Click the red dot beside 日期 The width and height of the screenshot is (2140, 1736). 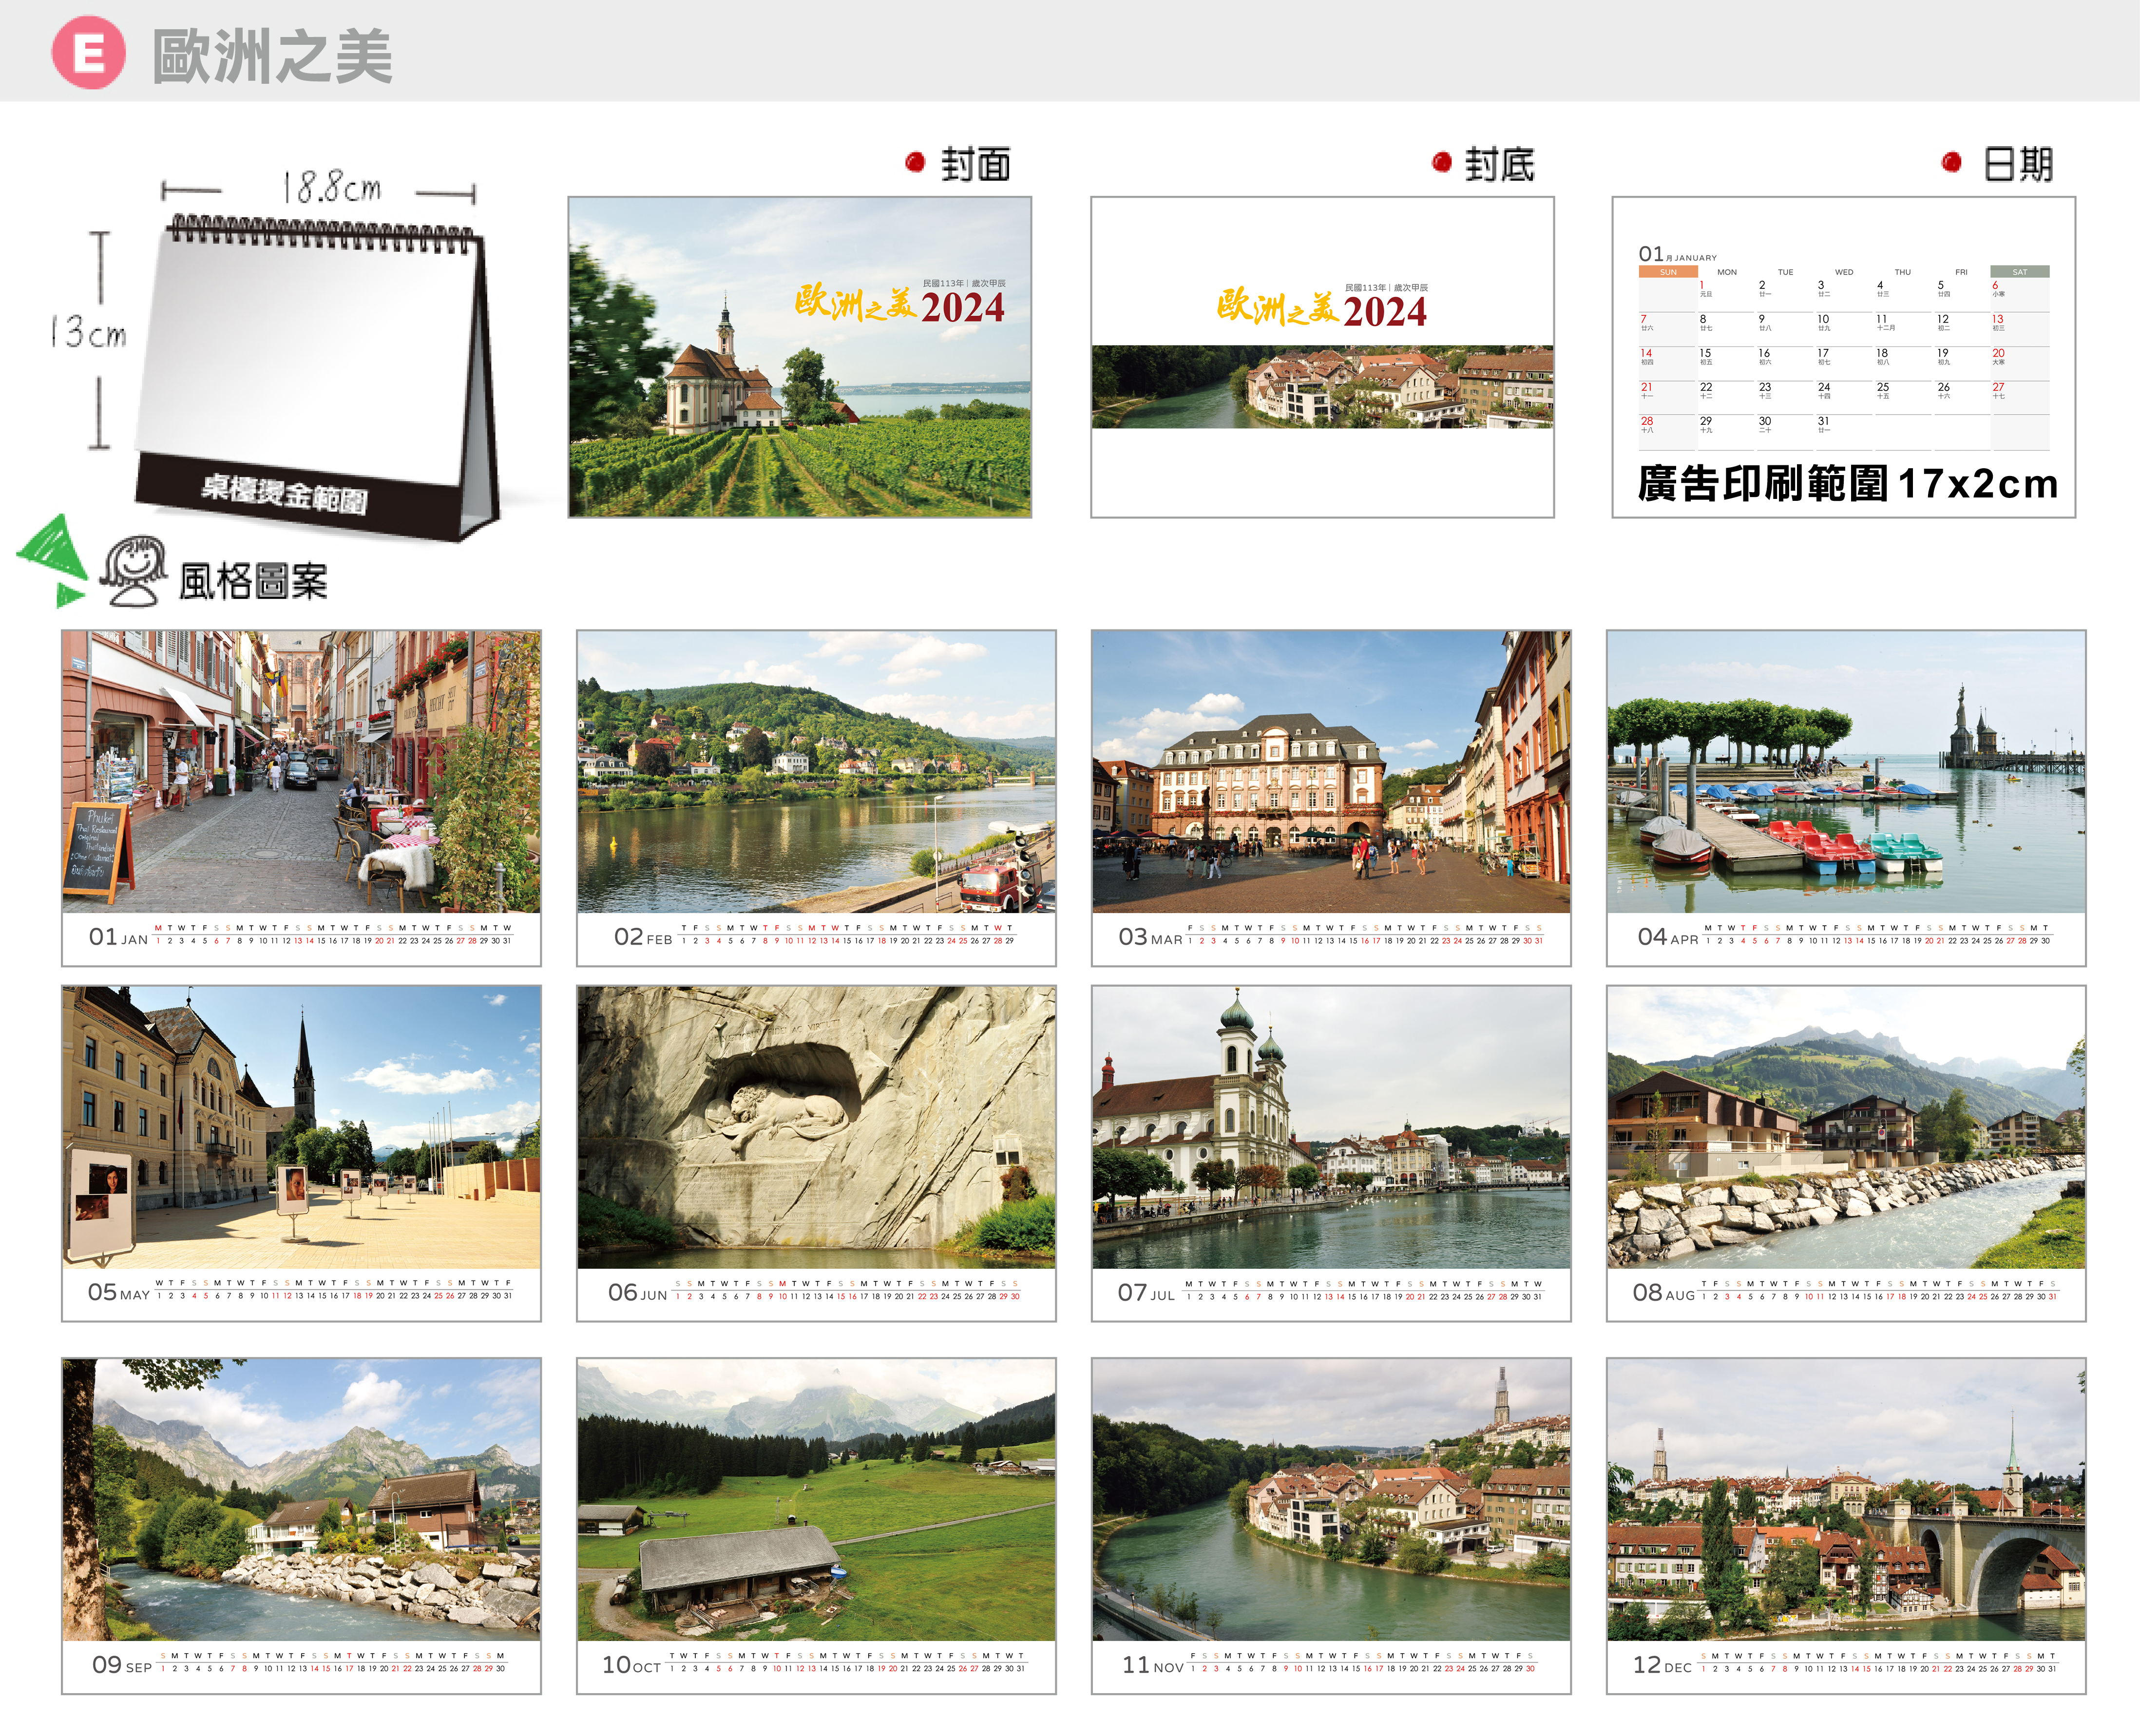(1951, 162)
